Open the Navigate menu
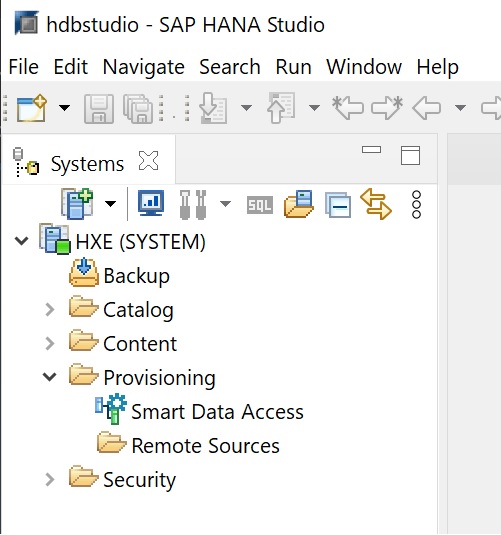The image size is (501, 535). (144, 67)
